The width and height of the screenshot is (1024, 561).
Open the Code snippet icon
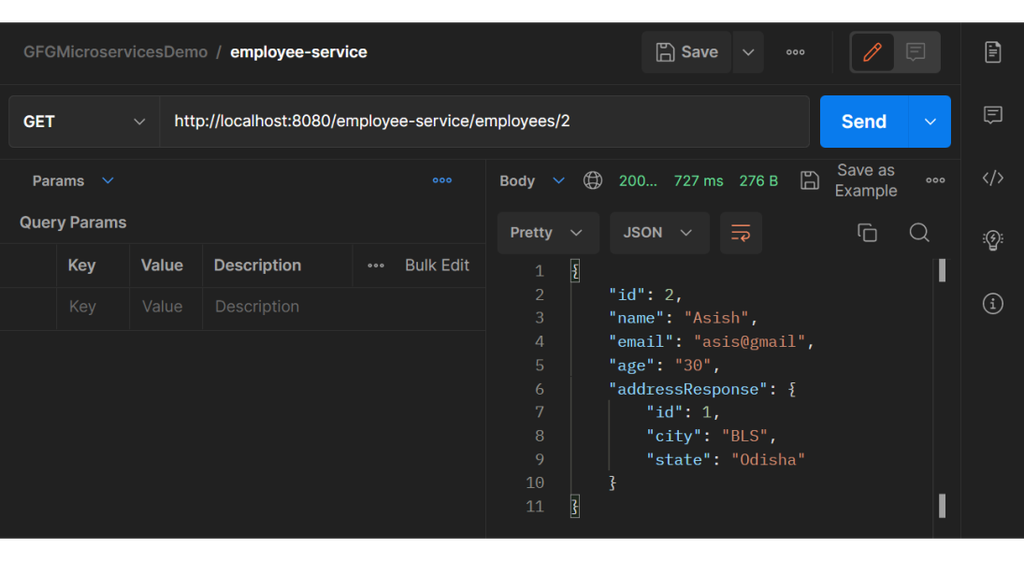pos(992,178)
